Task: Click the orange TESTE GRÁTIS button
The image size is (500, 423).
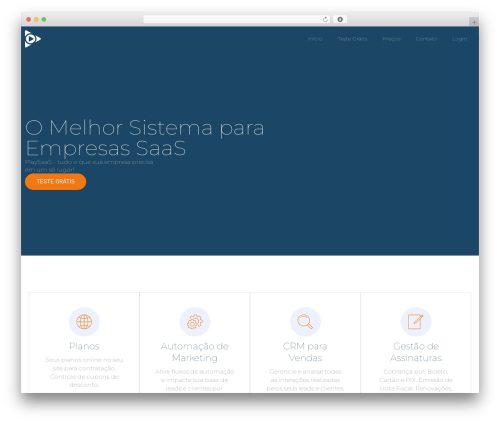Action: tap(55, 182)
